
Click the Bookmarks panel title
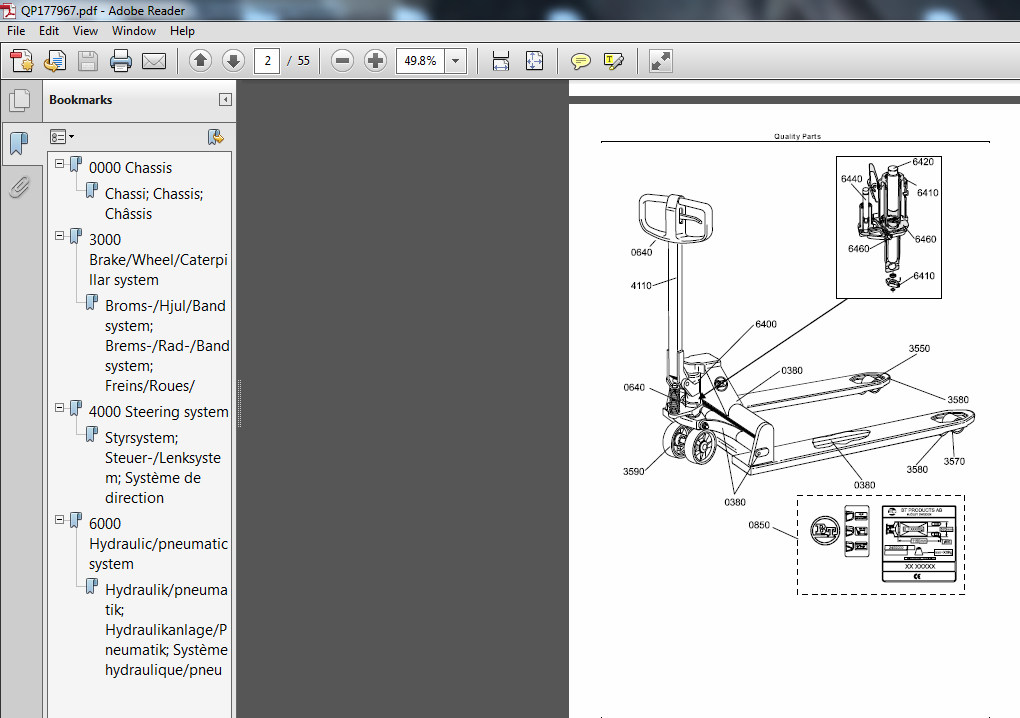click(81, 100)
